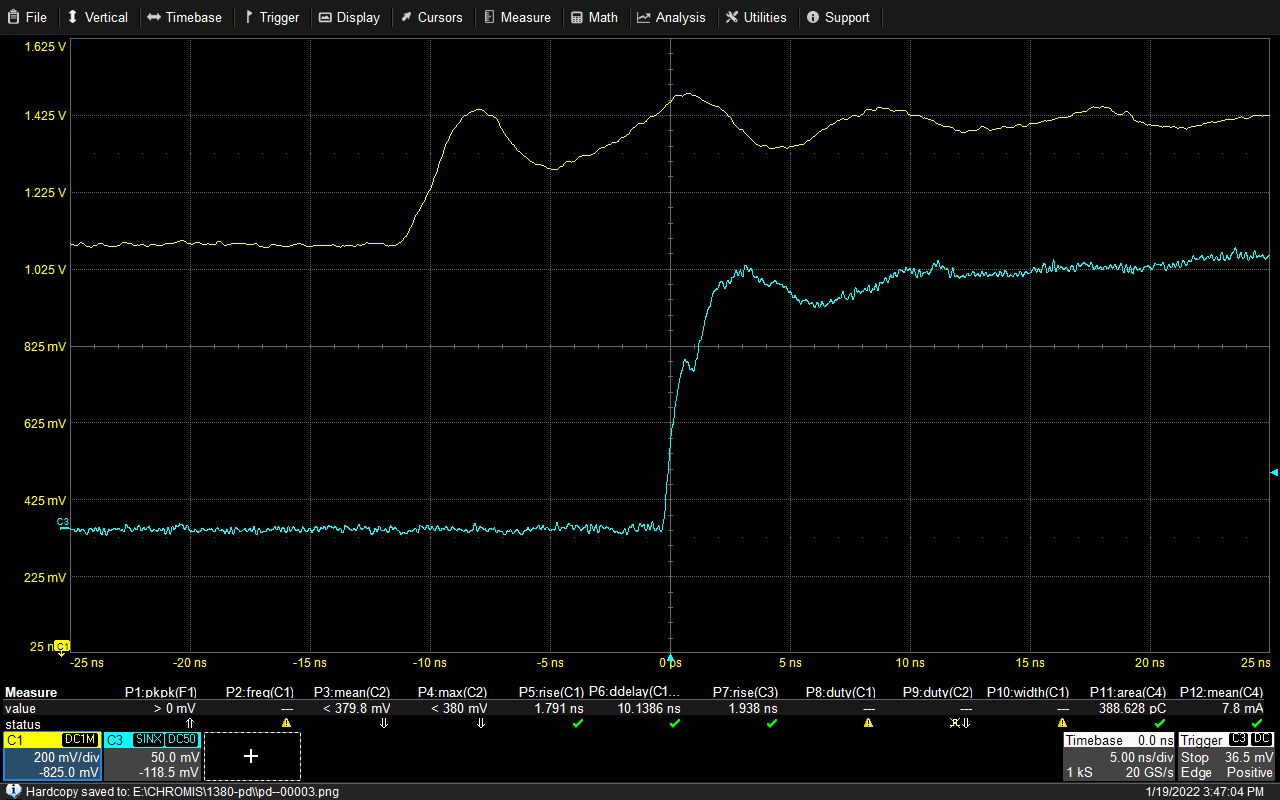Click the hardcopy saved info message icon

(12, 791)
